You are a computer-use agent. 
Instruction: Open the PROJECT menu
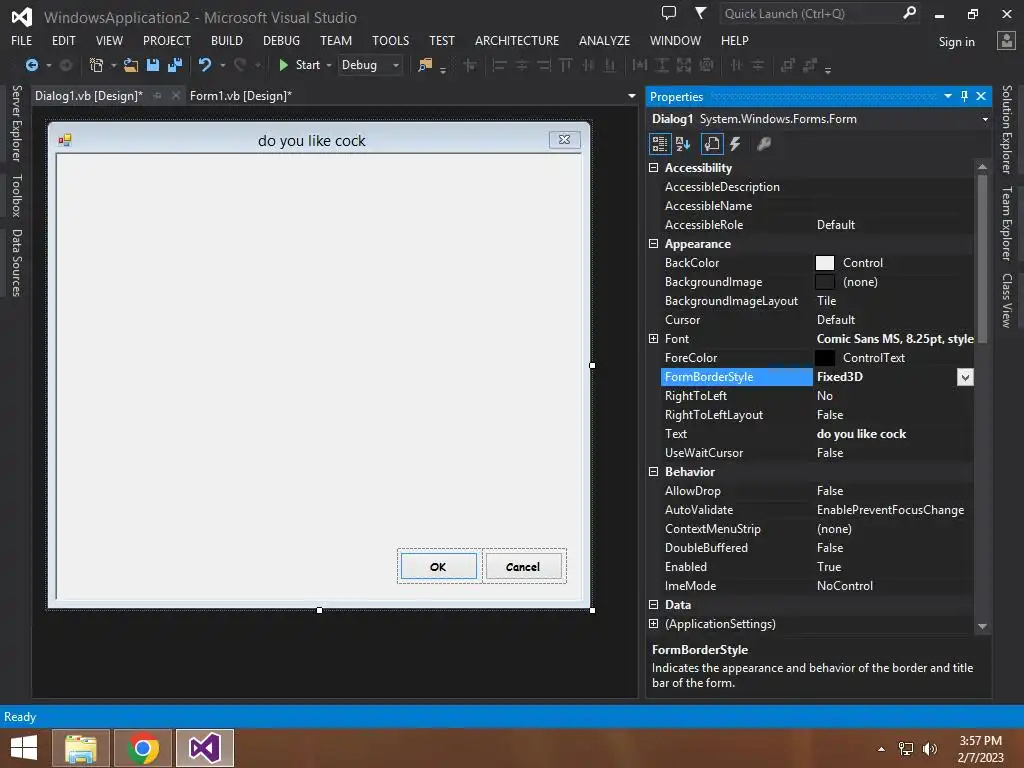pyautogui.click(x=167, y=40)
